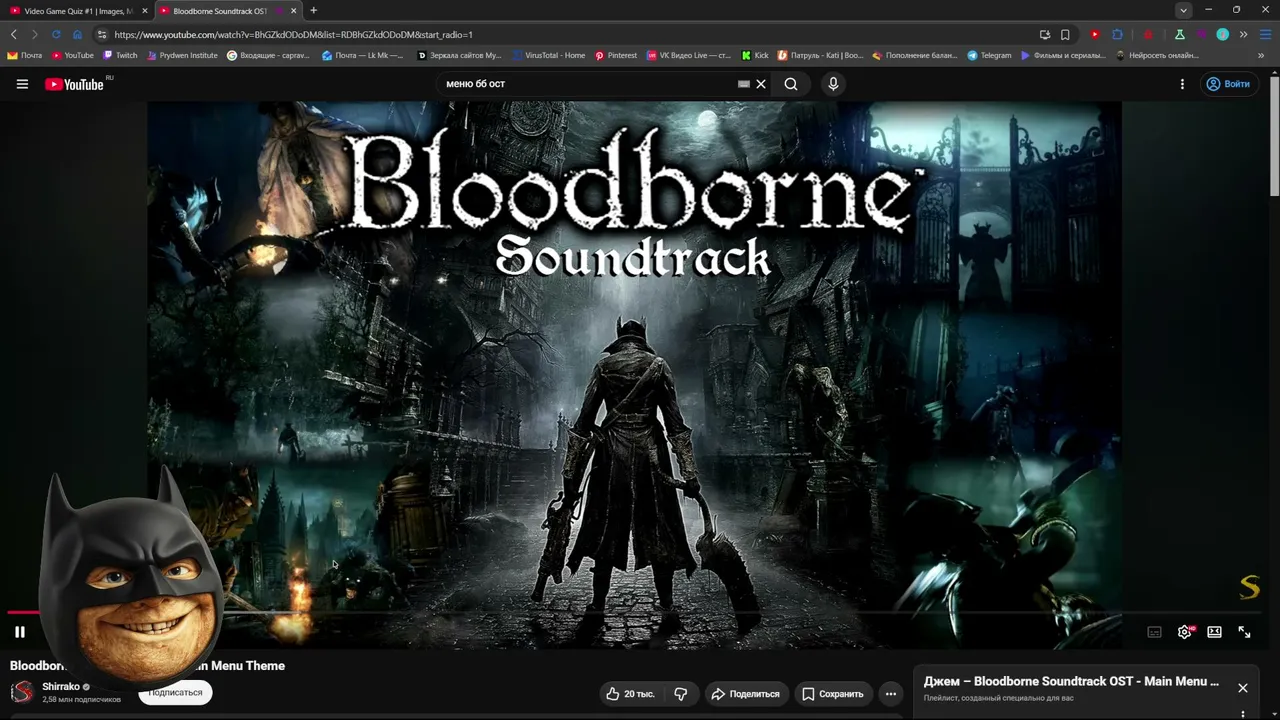The image size is (1280, 720).
Task: Open a new browser tab
Action: click(x=313, y=11)
